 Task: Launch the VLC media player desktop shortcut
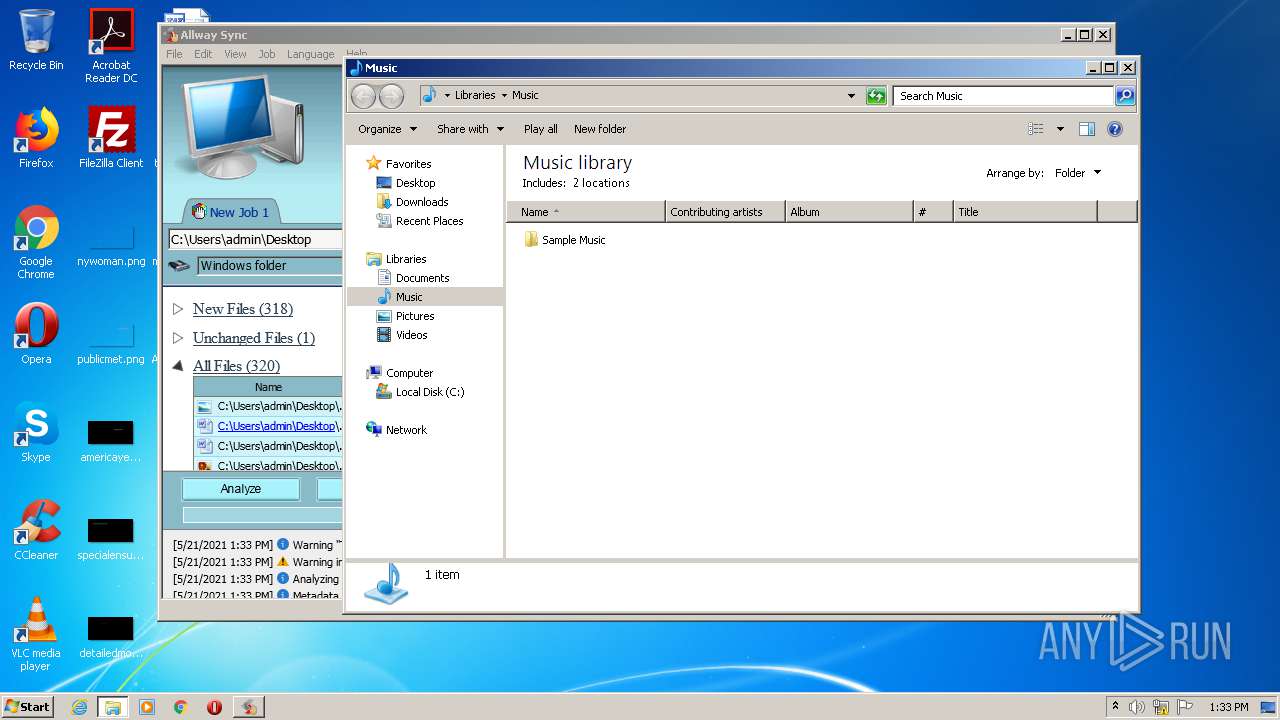36,634
